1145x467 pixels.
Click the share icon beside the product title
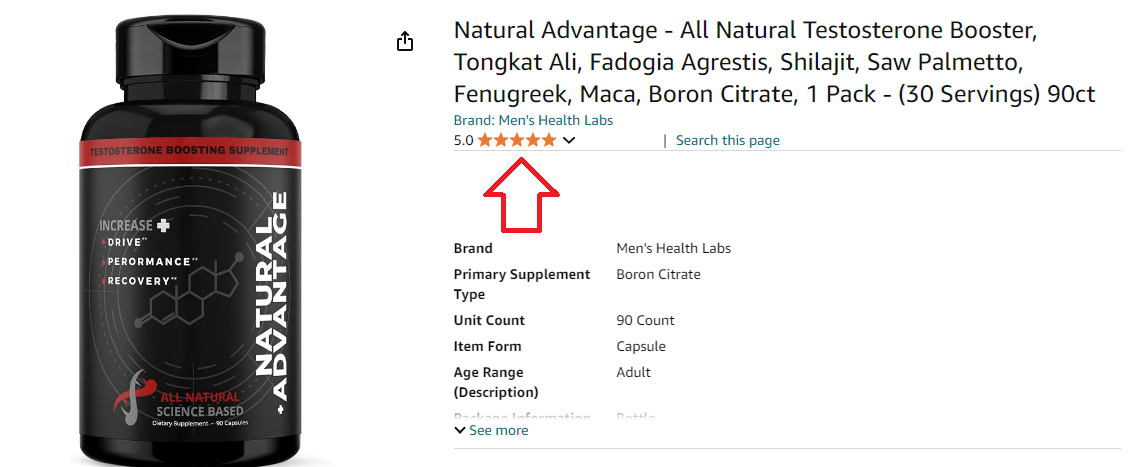tap(405, 42)
